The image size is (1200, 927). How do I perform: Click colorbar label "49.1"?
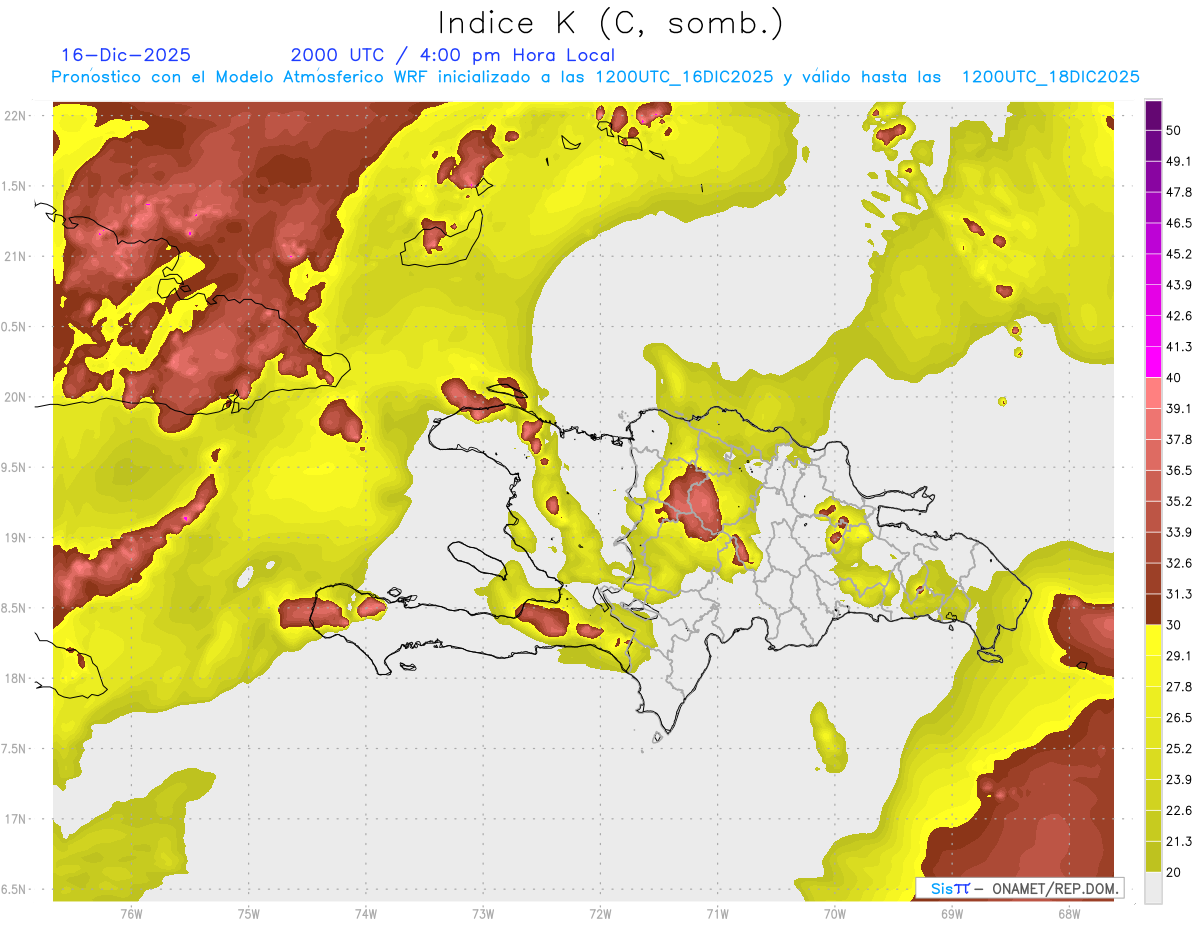pyautogui.click(x=1179, y=161)
